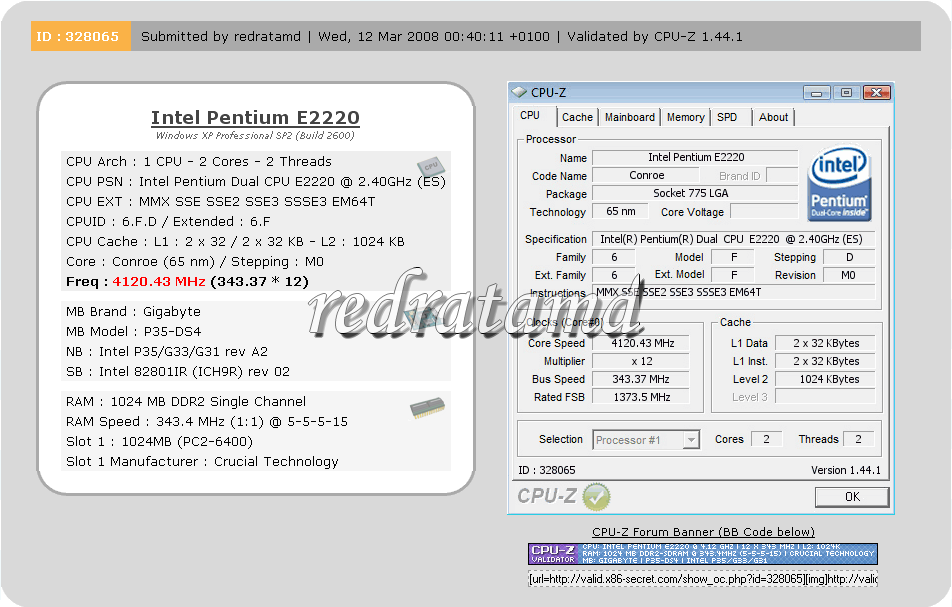Click the Cores count field
This screenshot has width=952, height=607.
click(766, 439)
